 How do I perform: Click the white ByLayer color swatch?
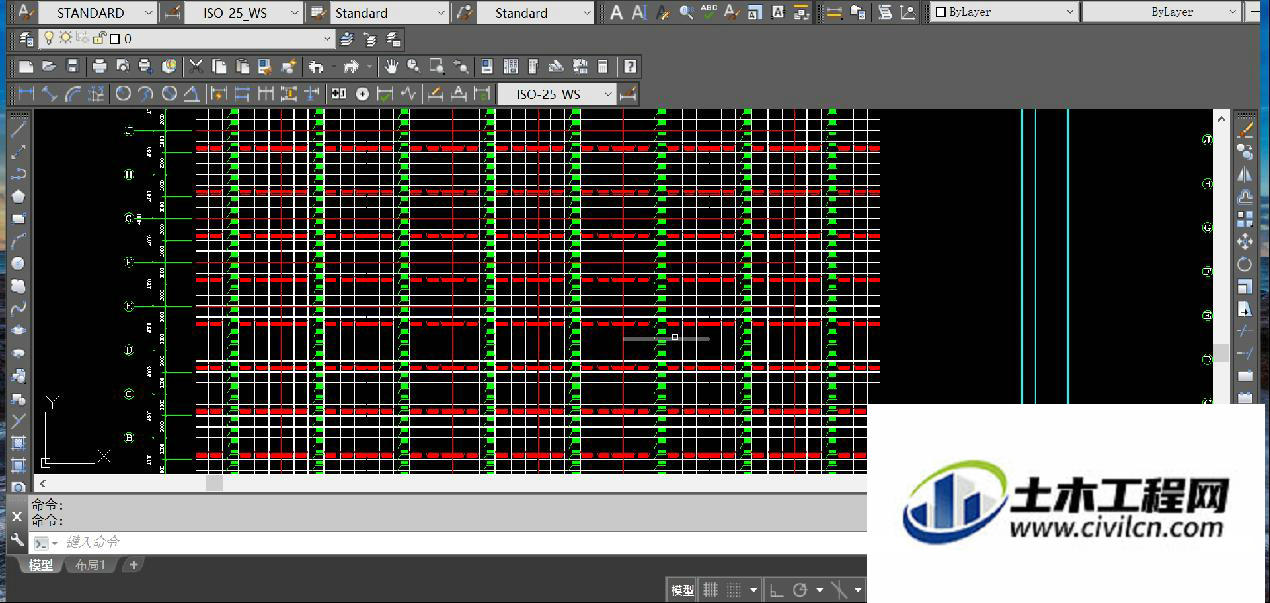[x=940, y=12]
